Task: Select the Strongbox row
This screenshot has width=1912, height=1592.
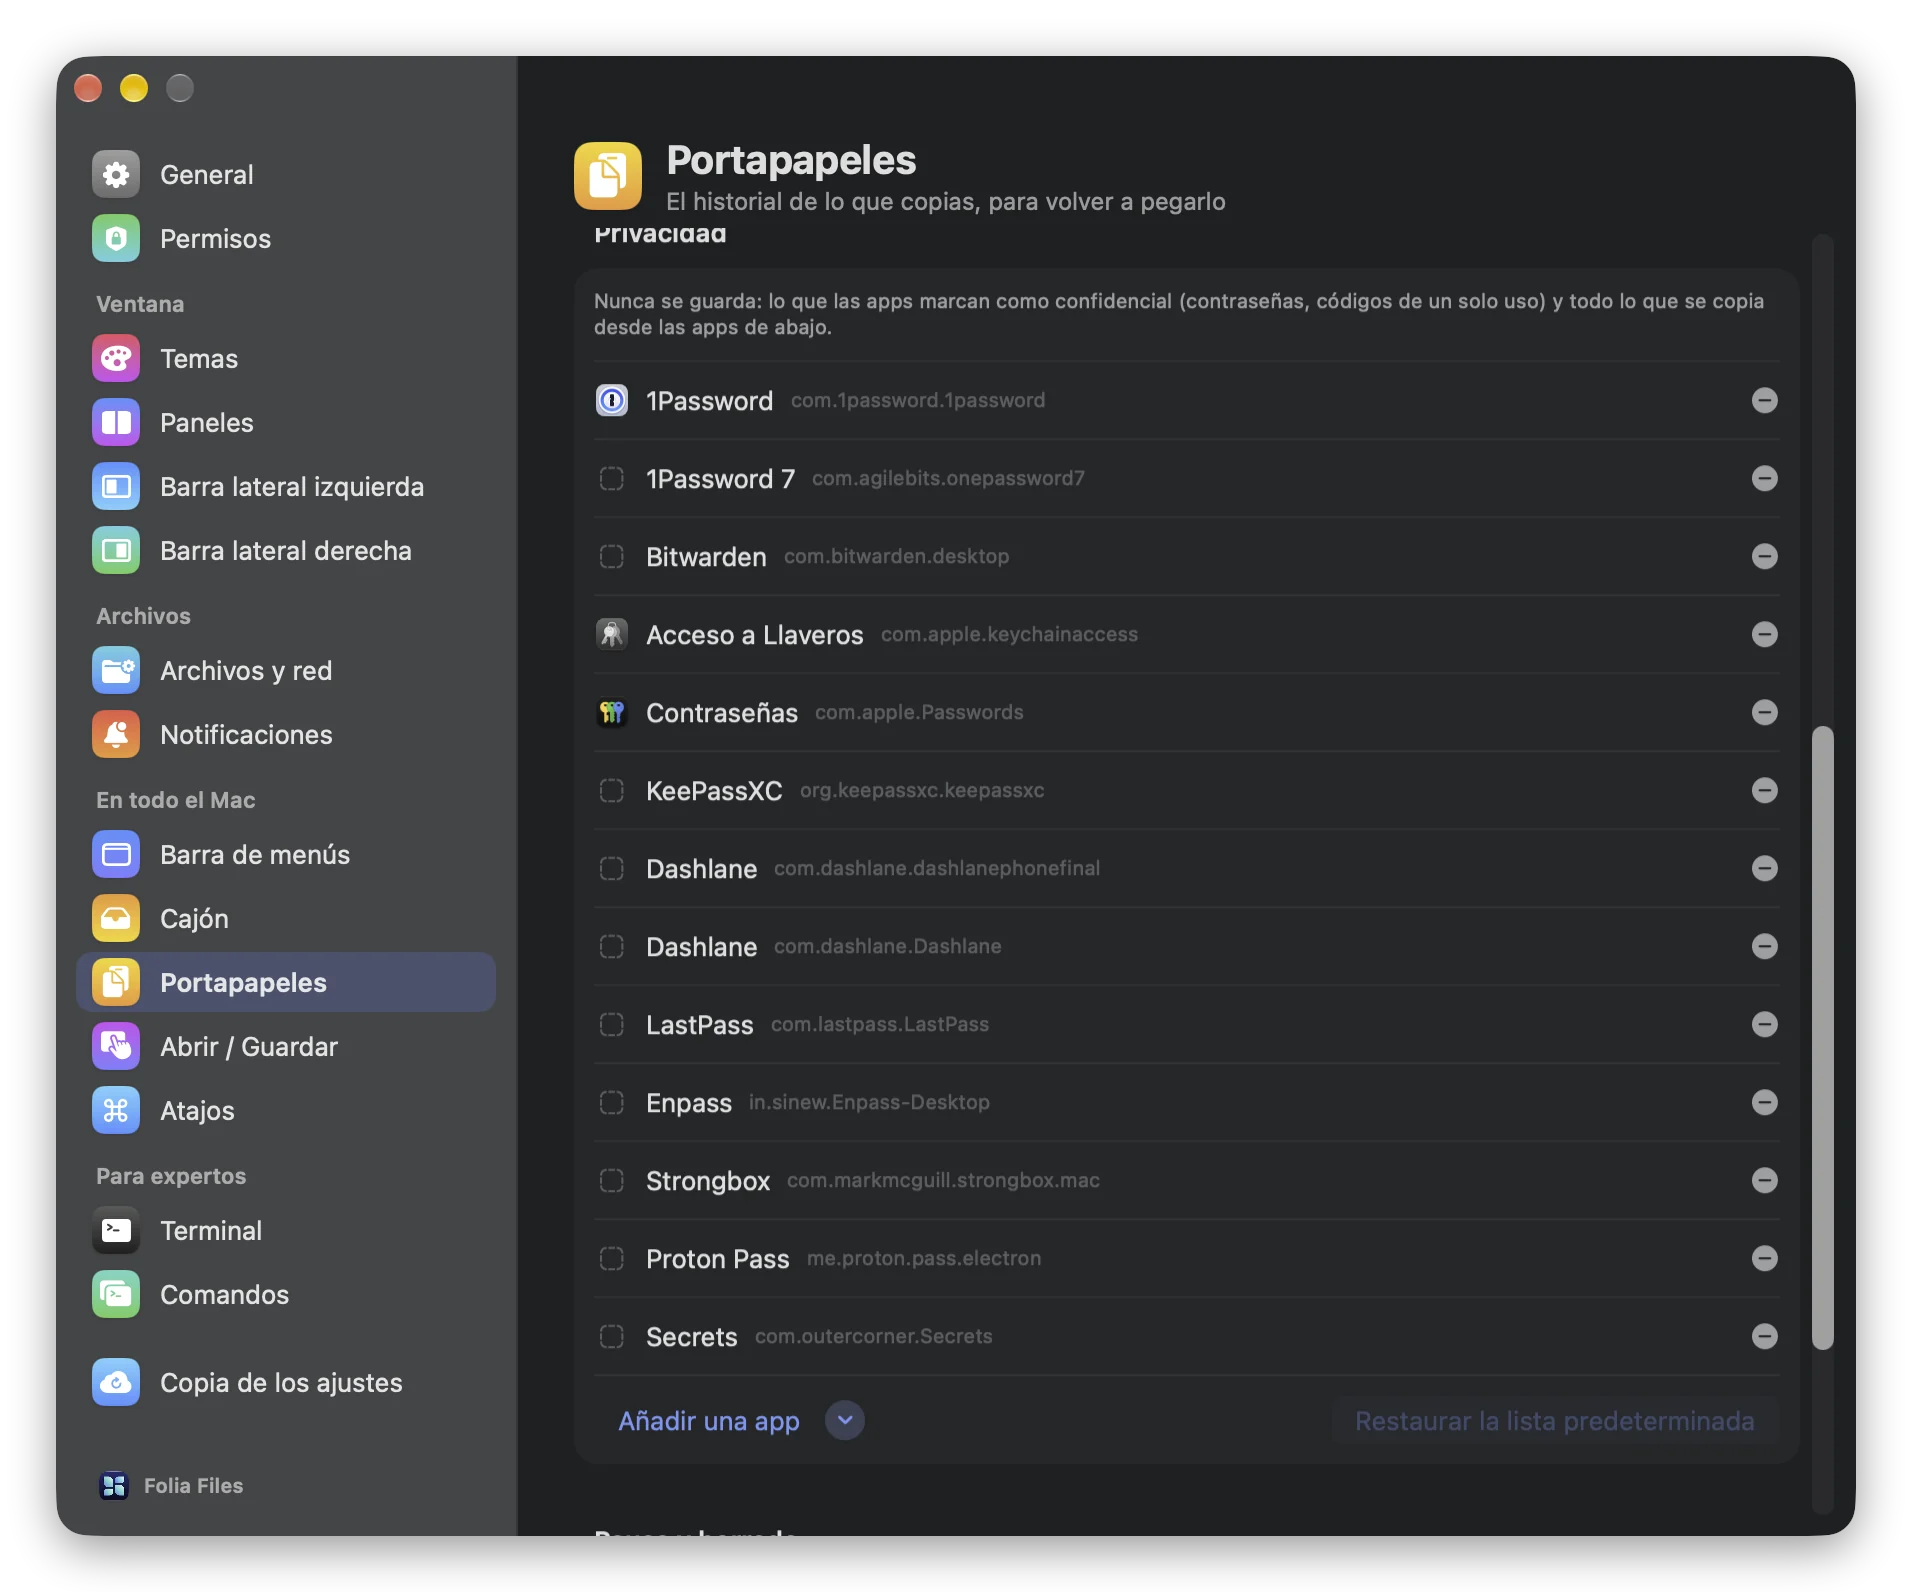Action: pyautogui.click(x=1186, y=1181)
